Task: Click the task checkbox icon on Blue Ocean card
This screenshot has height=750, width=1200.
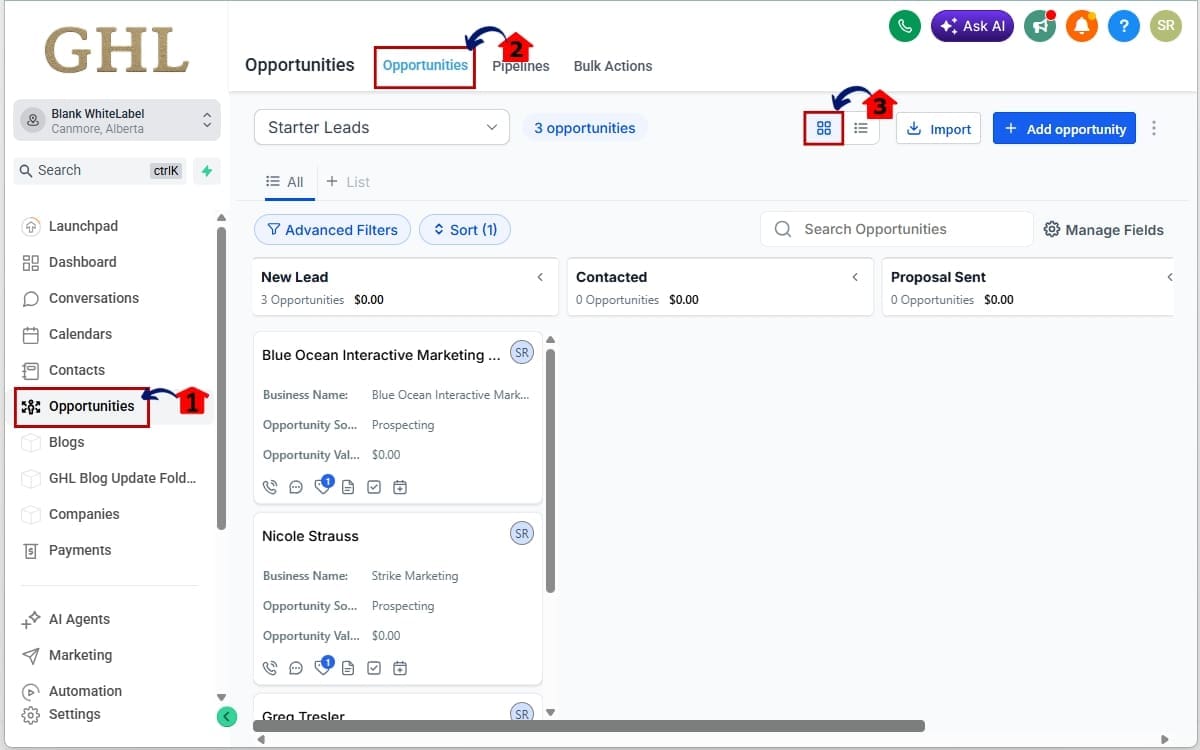Action: [374, 487]
